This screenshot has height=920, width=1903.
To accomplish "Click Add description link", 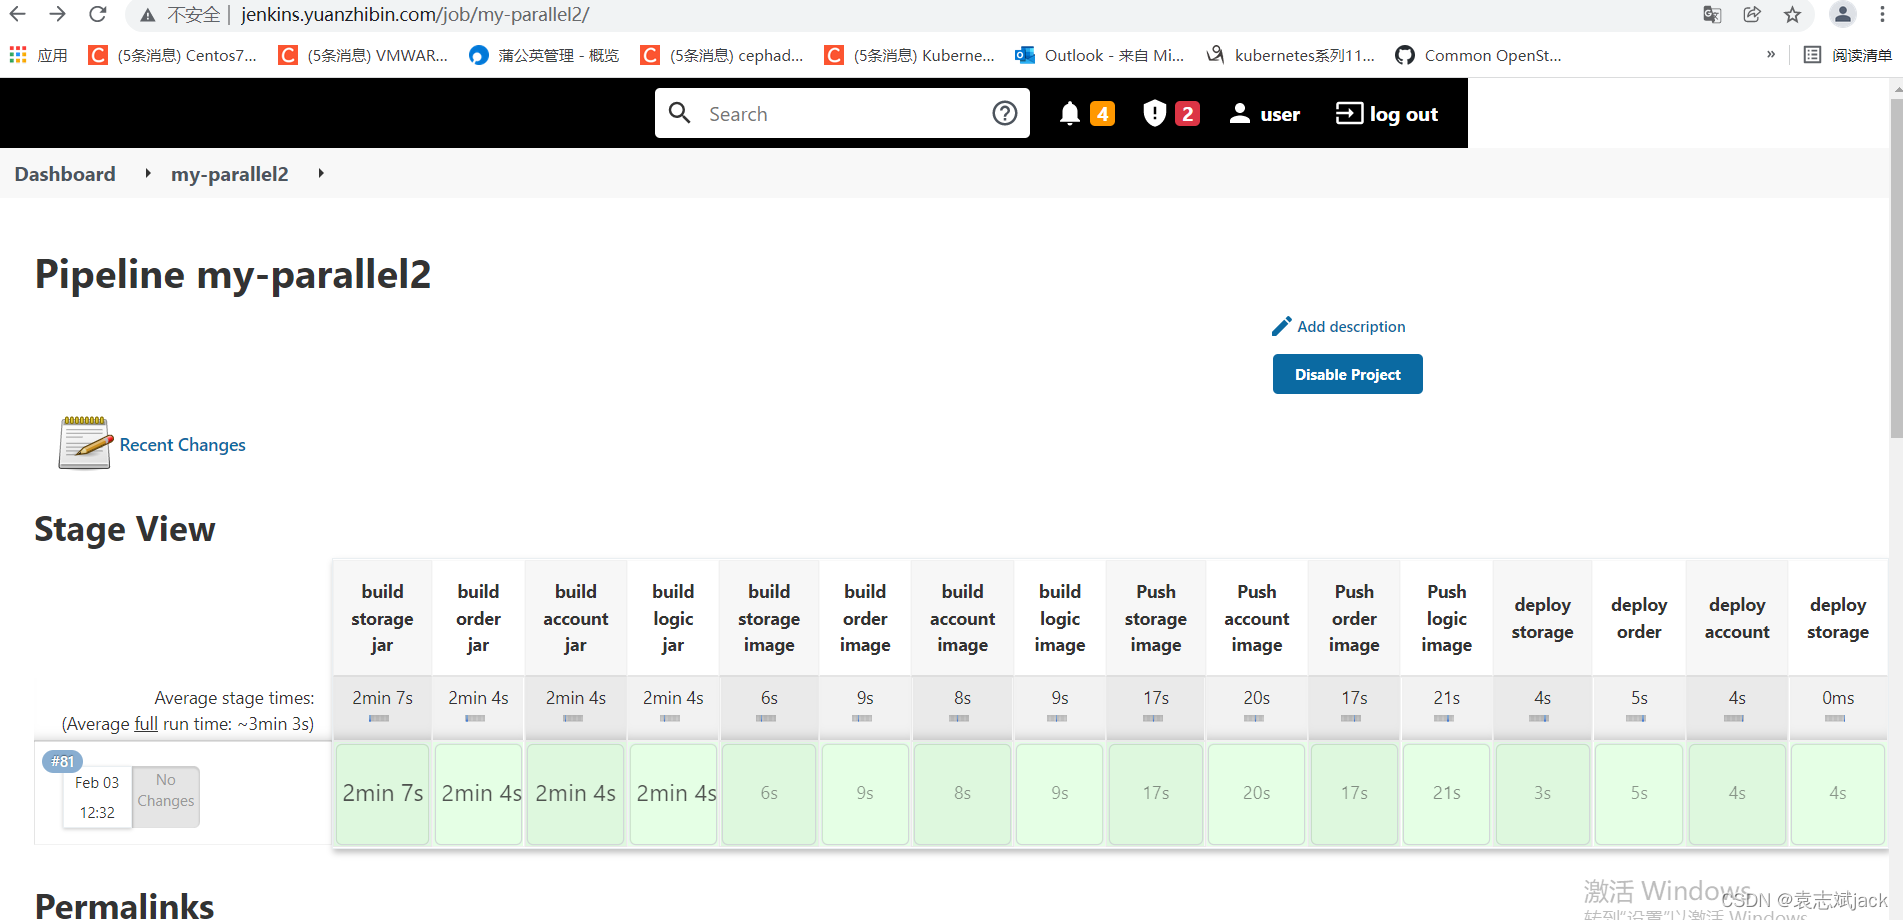I will tap(1338, 326).
